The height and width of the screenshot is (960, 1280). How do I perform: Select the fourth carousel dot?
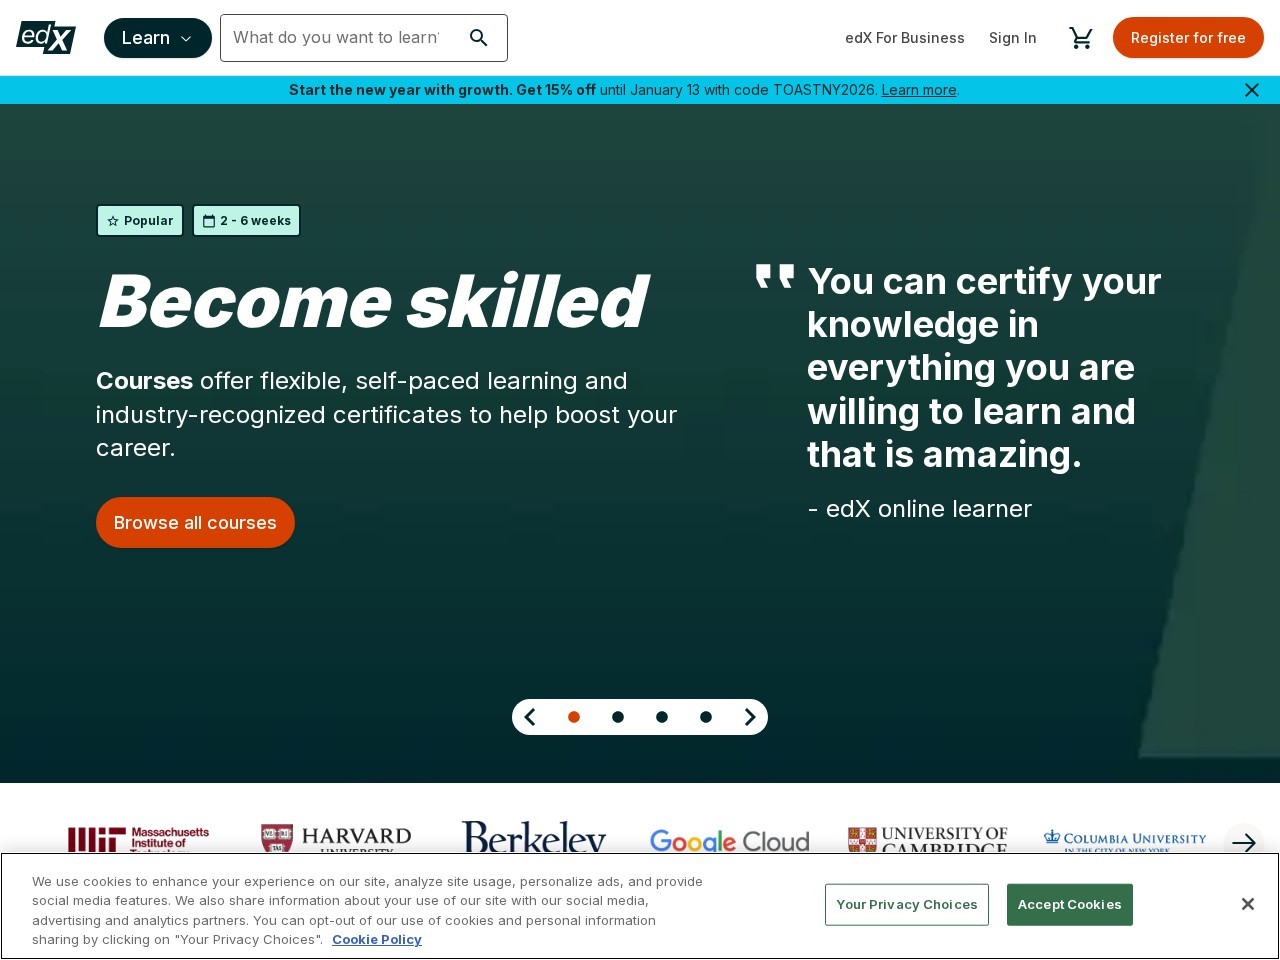[x=706, y=717]
